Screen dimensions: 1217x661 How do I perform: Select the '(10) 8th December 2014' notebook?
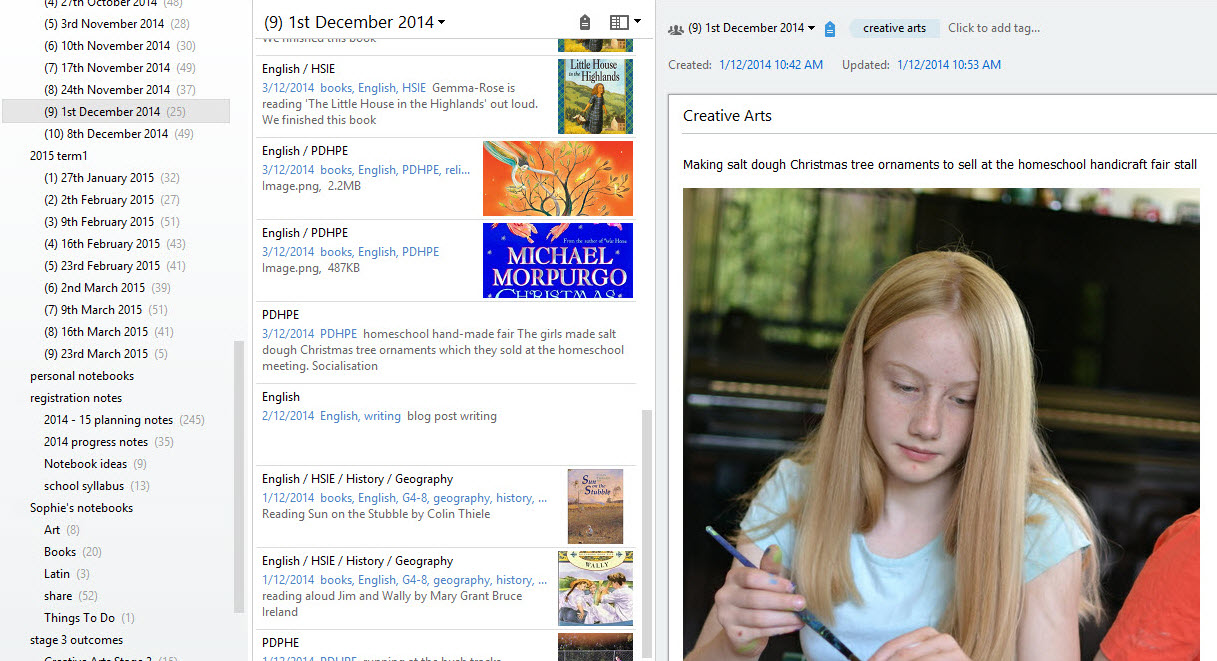point(106,134)
